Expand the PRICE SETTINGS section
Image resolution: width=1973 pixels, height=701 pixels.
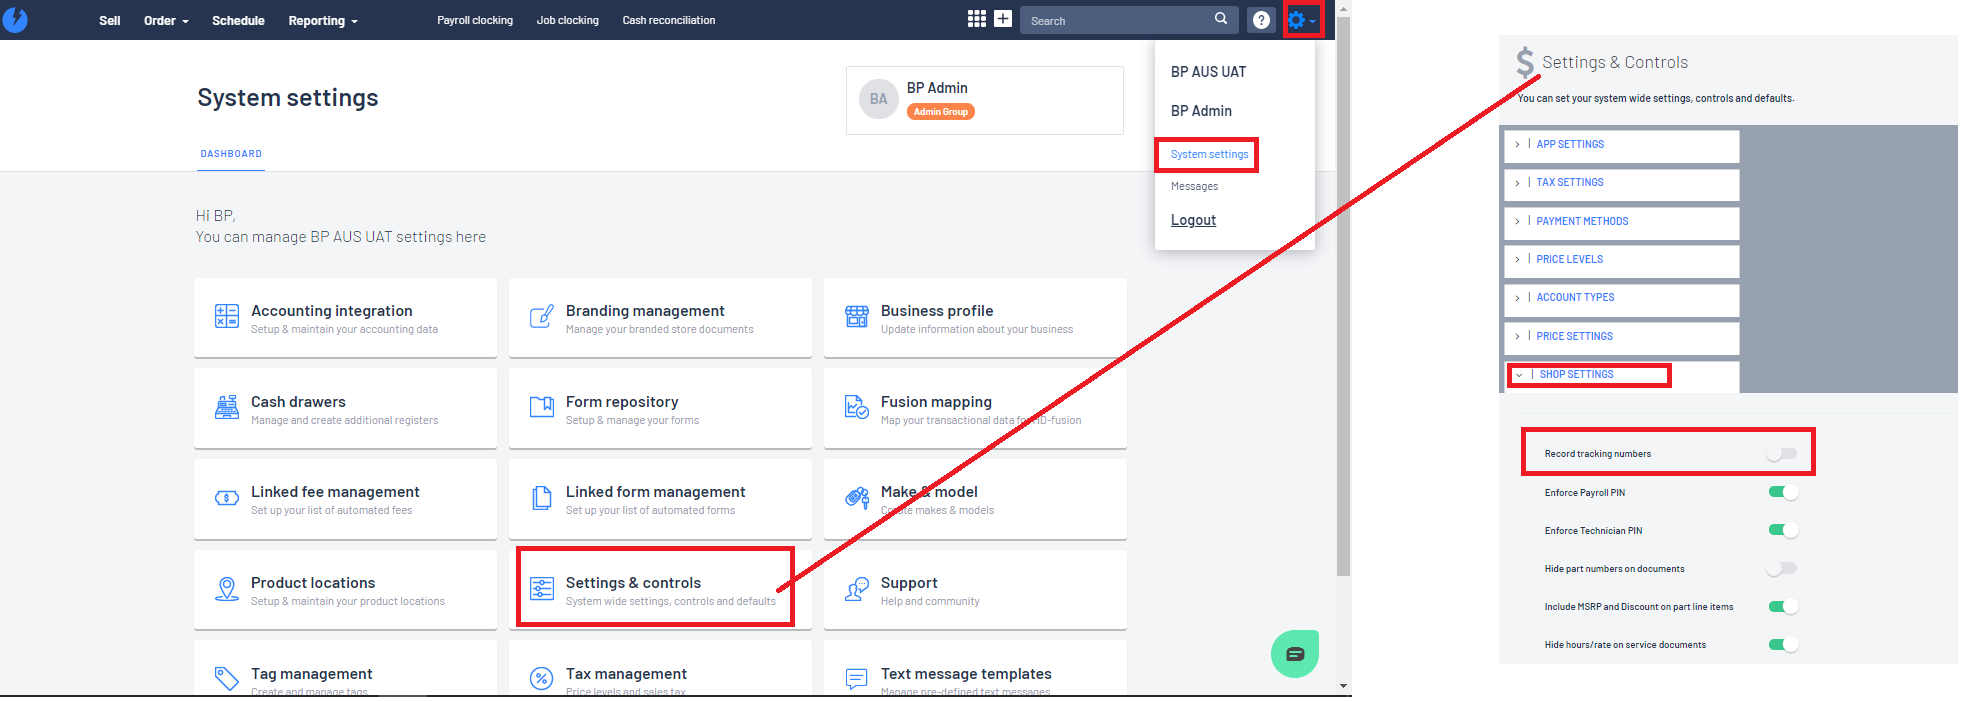pyautogui.click(x=1621, y=337)
